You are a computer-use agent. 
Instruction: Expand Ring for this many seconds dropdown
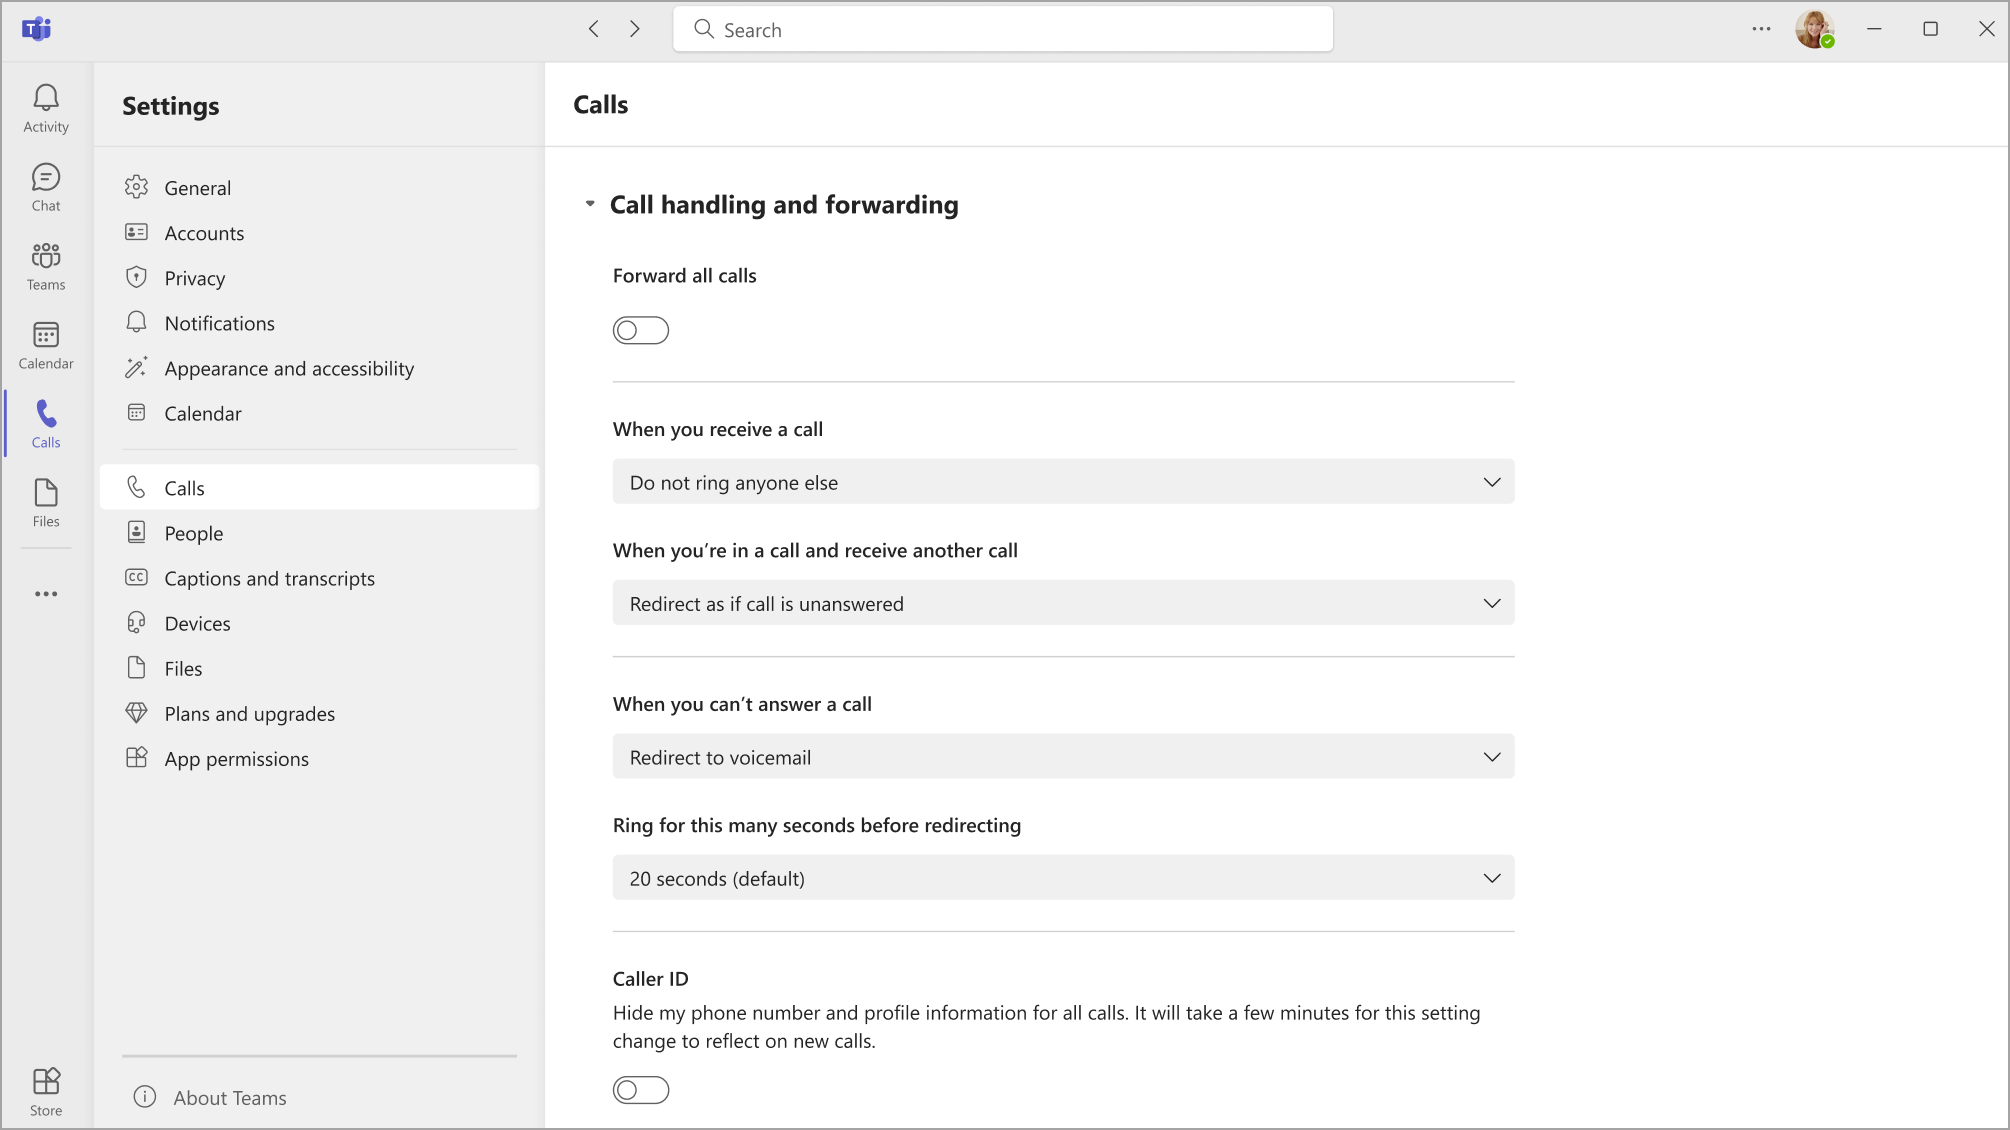[x=1063, y=879]
